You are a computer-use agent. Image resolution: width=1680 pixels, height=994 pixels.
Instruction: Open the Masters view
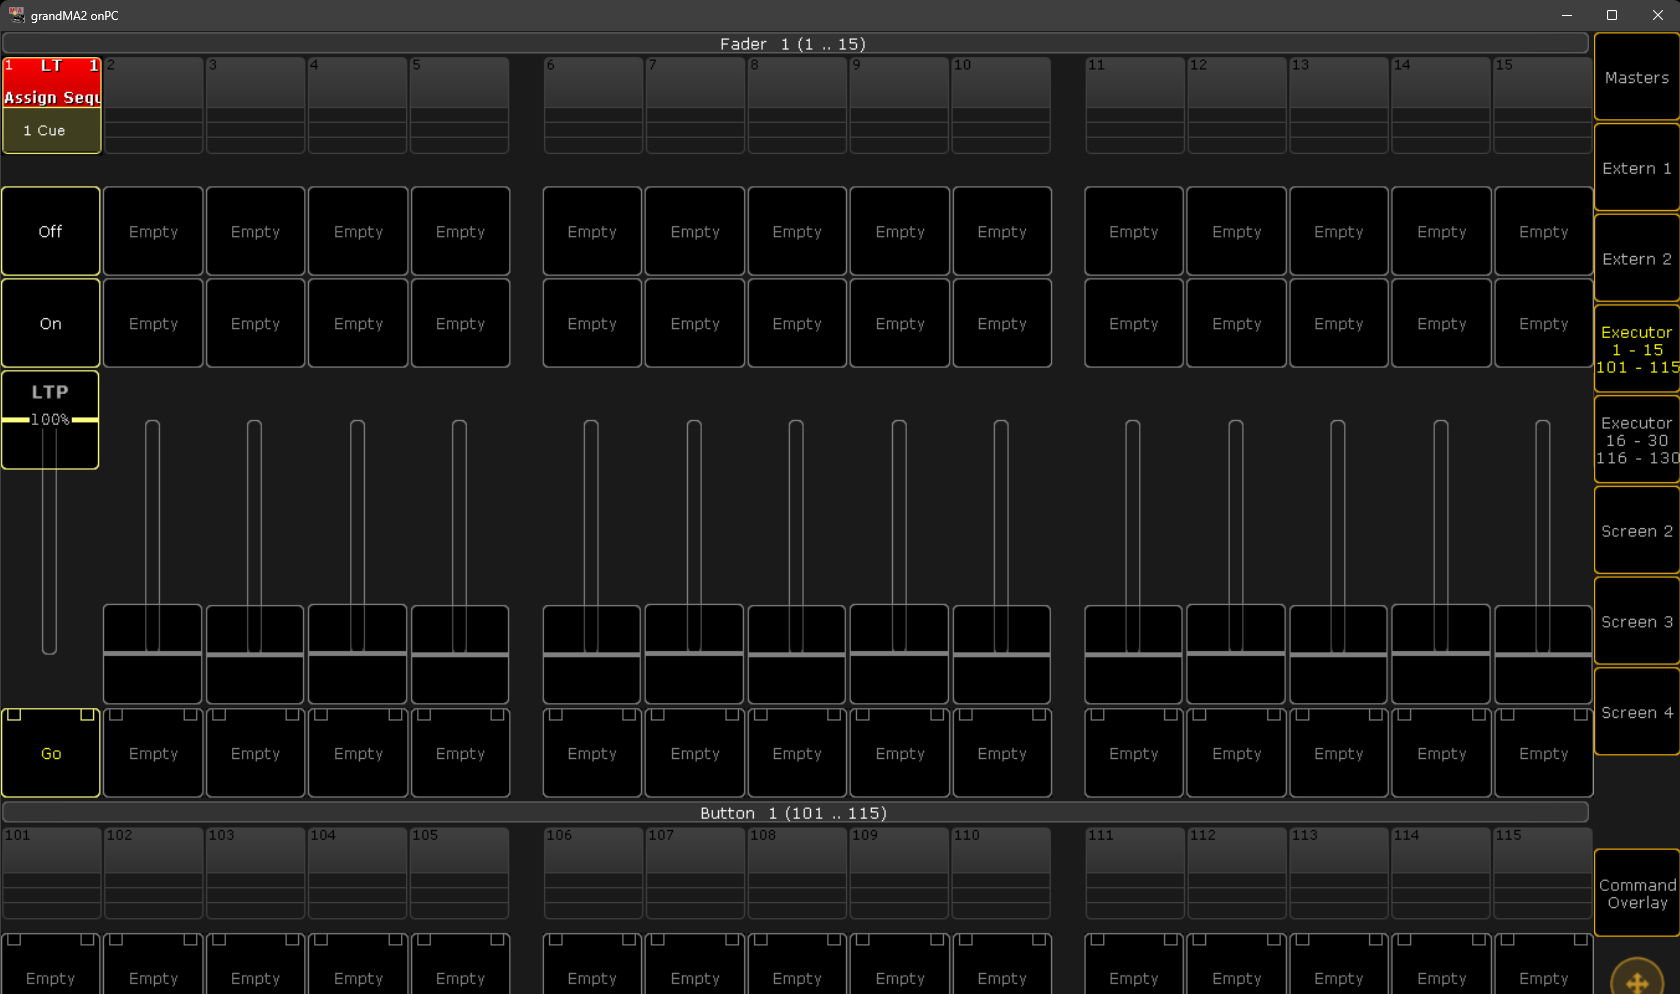point(1637,78)
